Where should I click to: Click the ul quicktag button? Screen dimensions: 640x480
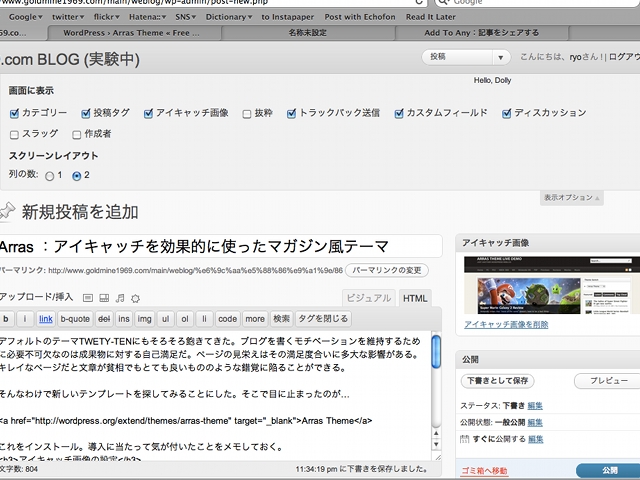[x=165, y=319]
